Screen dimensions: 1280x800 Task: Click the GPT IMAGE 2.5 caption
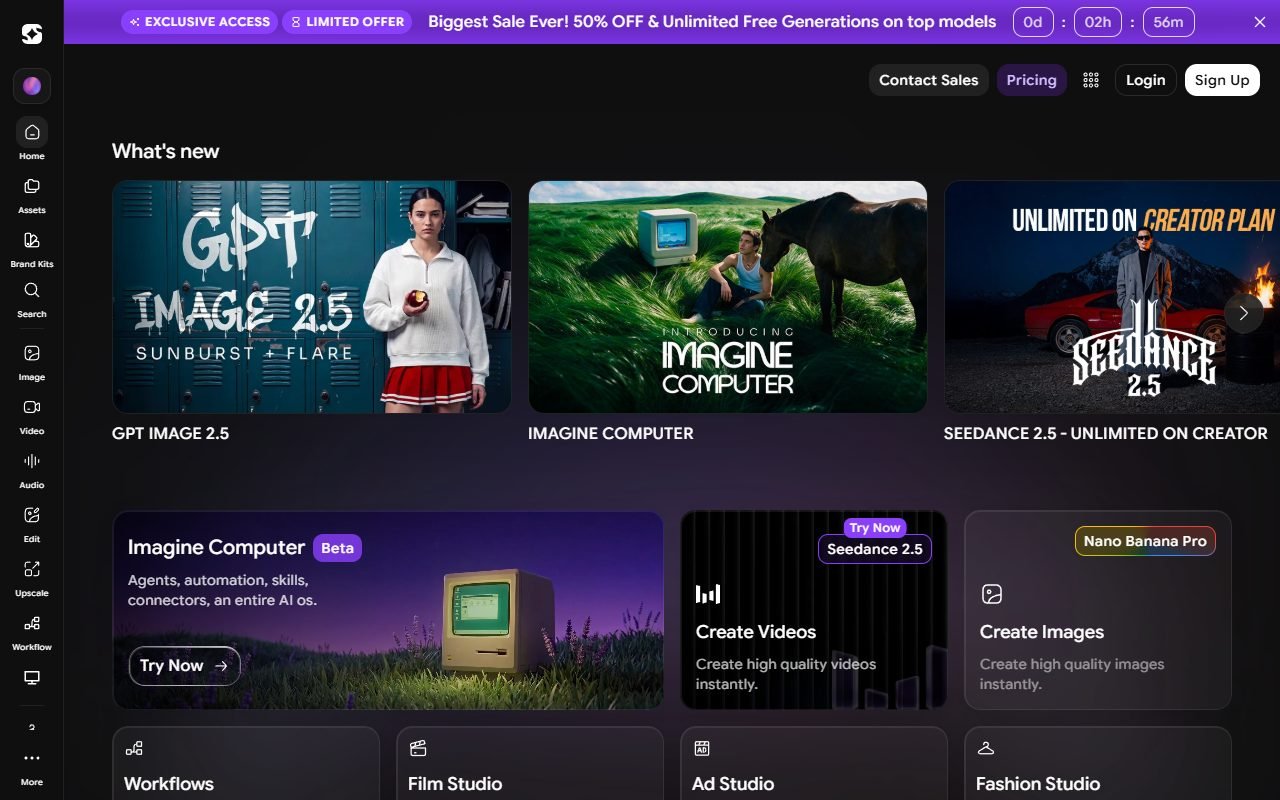click(170, 434)
